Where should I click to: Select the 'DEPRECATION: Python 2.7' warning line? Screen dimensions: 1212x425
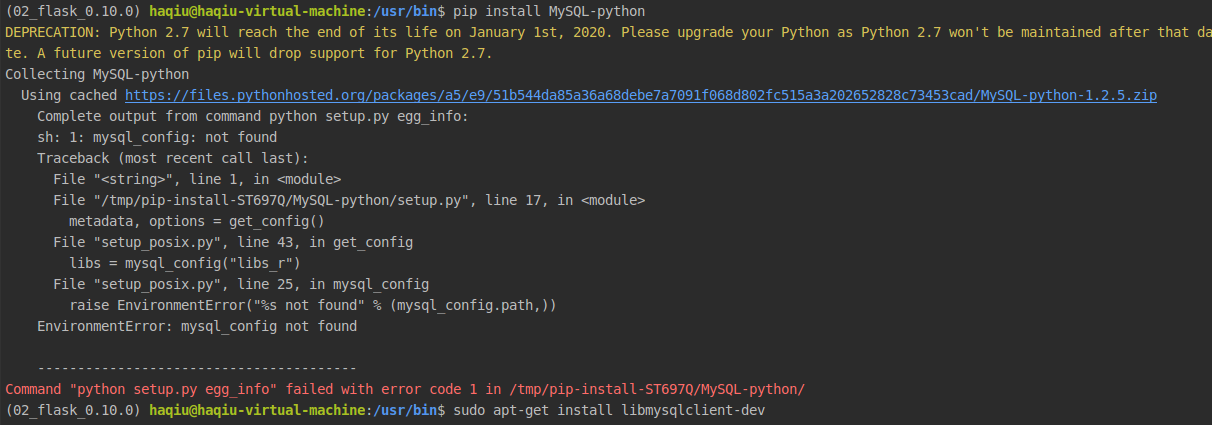(x=608, y=32)
